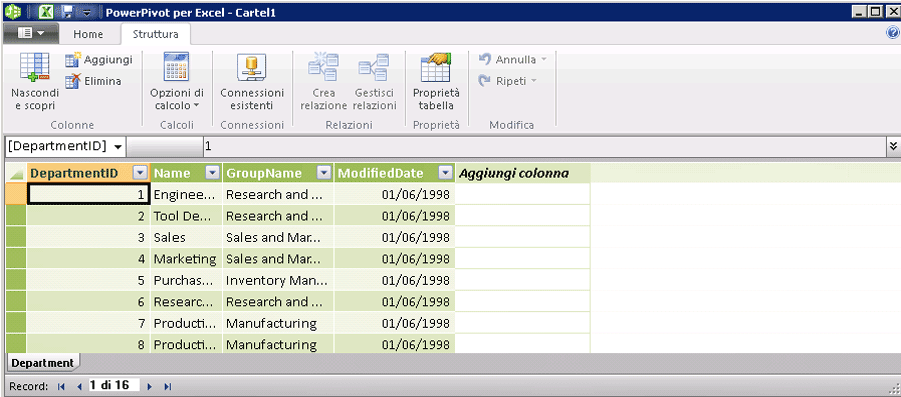Screen dimensions: 901x397
Task: Select GroupName Research and ... in row 1
Action: [278, 195]
